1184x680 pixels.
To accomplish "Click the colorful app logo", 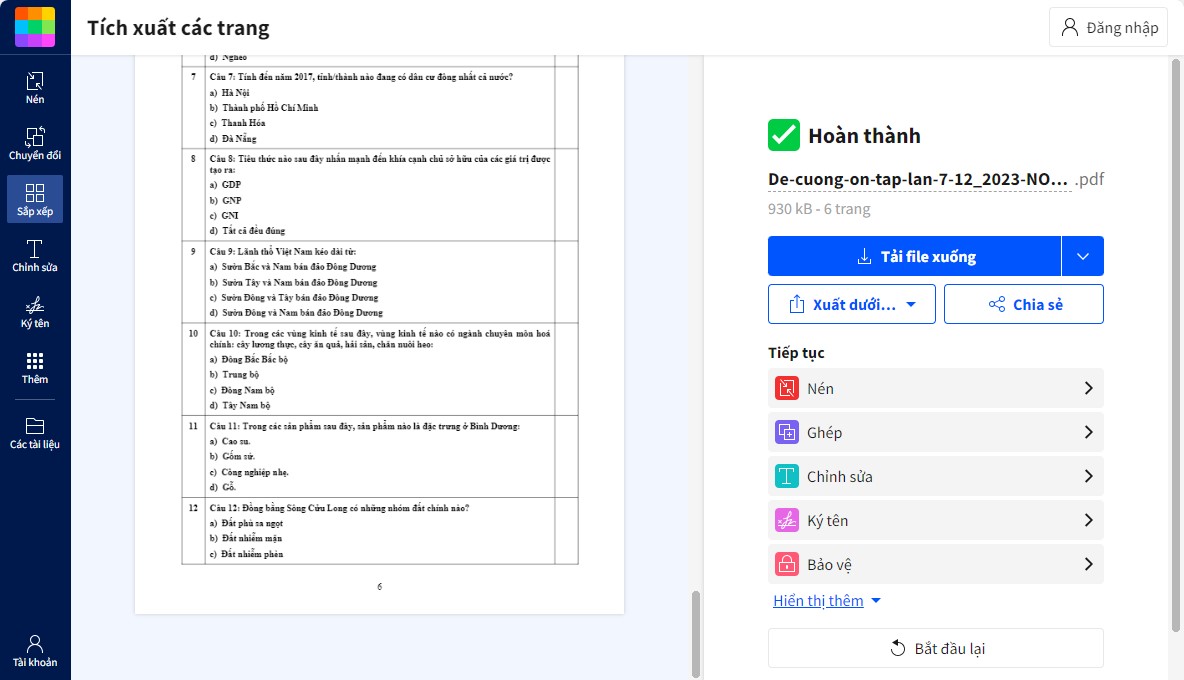I will pos(35,27).
